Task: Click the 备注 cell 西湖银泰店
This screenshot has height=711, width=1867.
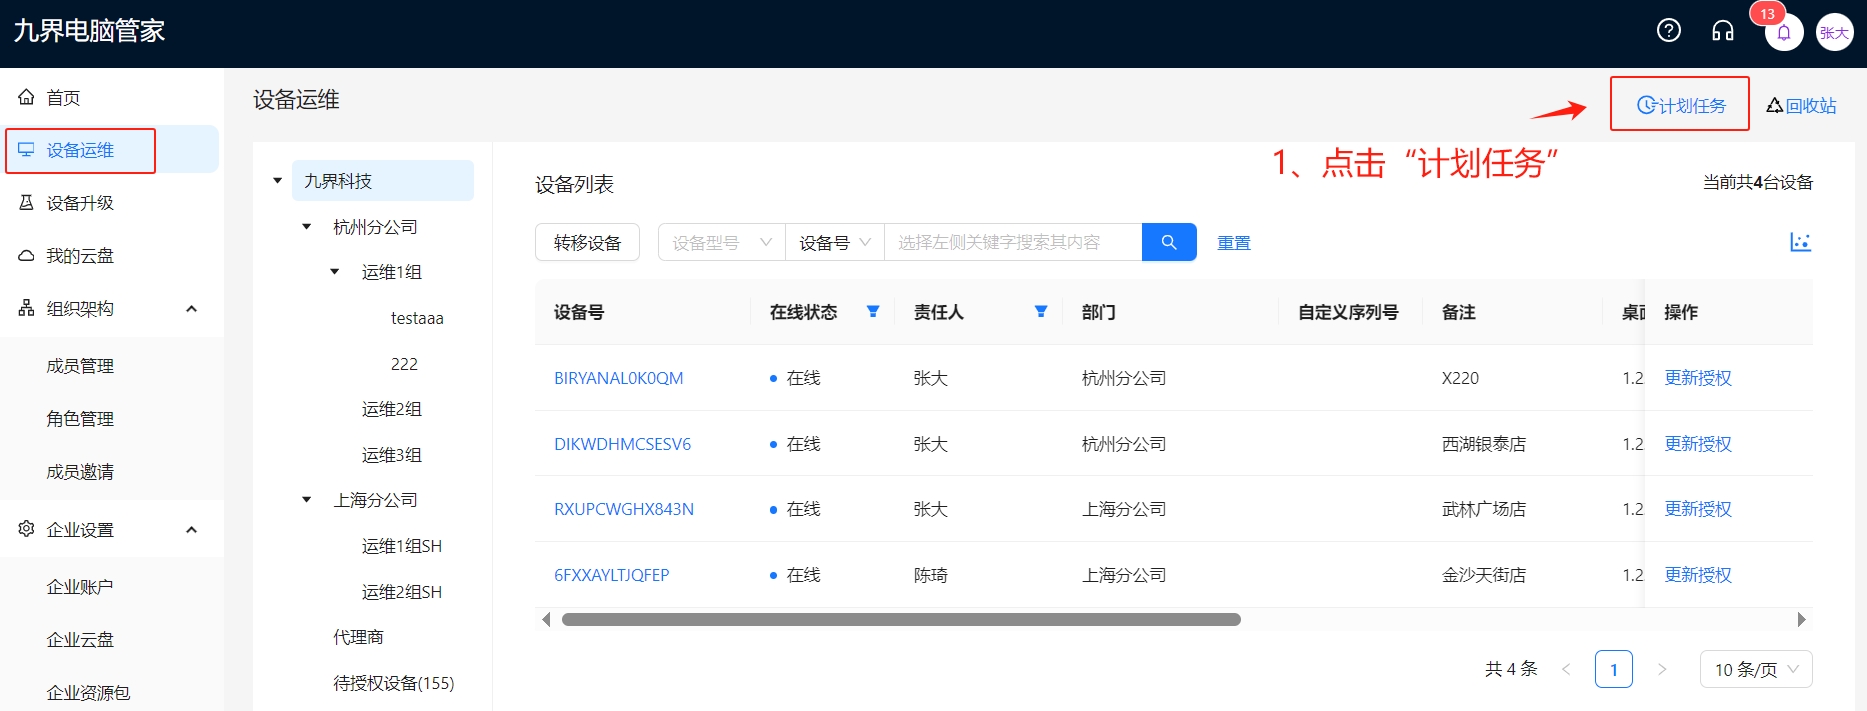Action: coord(1484,444)
